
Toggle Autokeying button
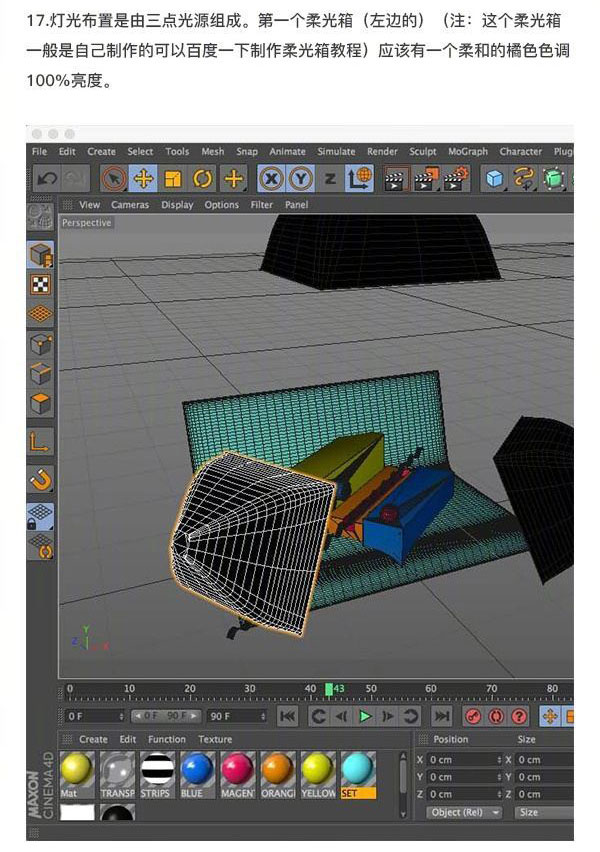(496, 716)
